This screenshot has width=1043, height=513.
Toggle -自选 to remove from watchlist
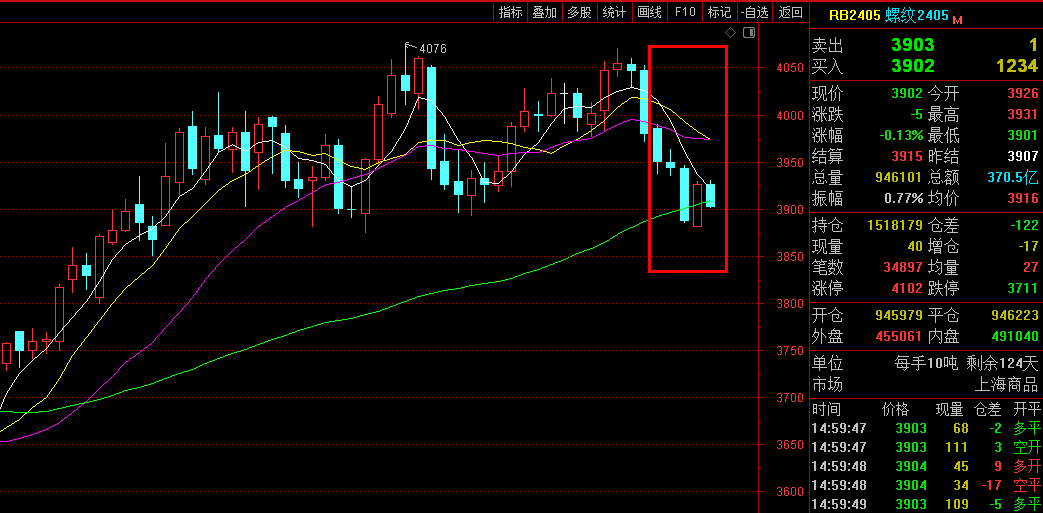tap(754, 12)
